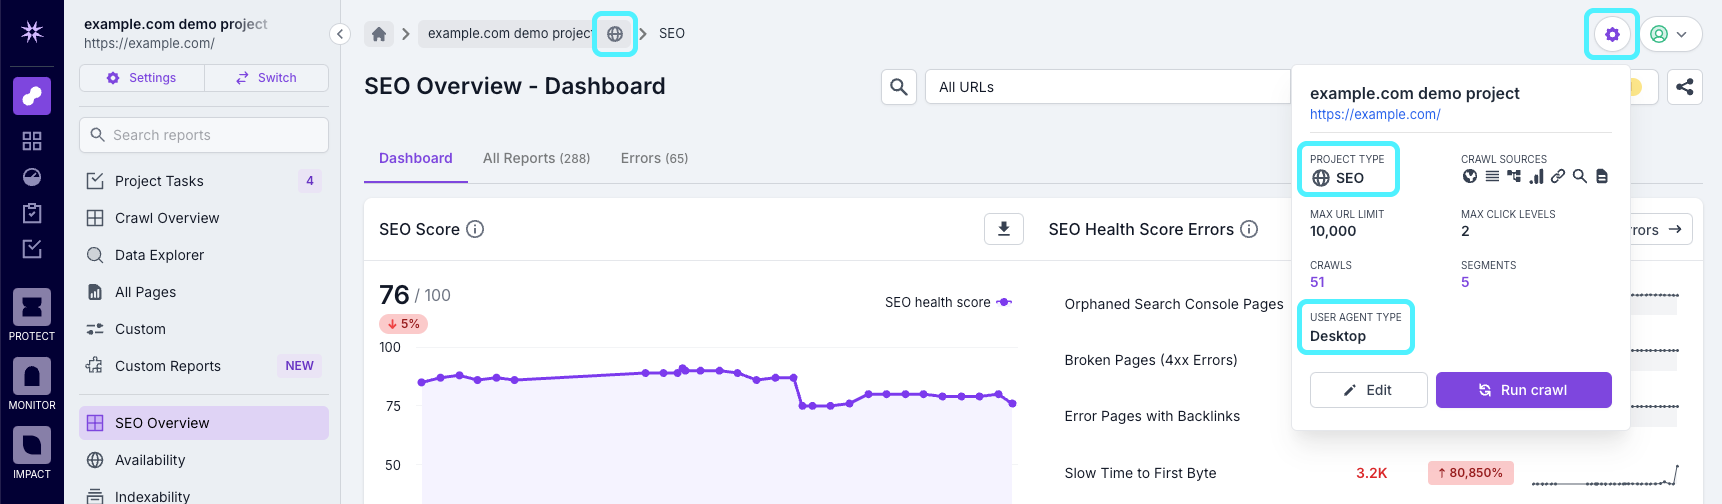This screenshot has height=504, width=1722.
Task: Open the user account dropdown
Action: [x=1670, y=34]
